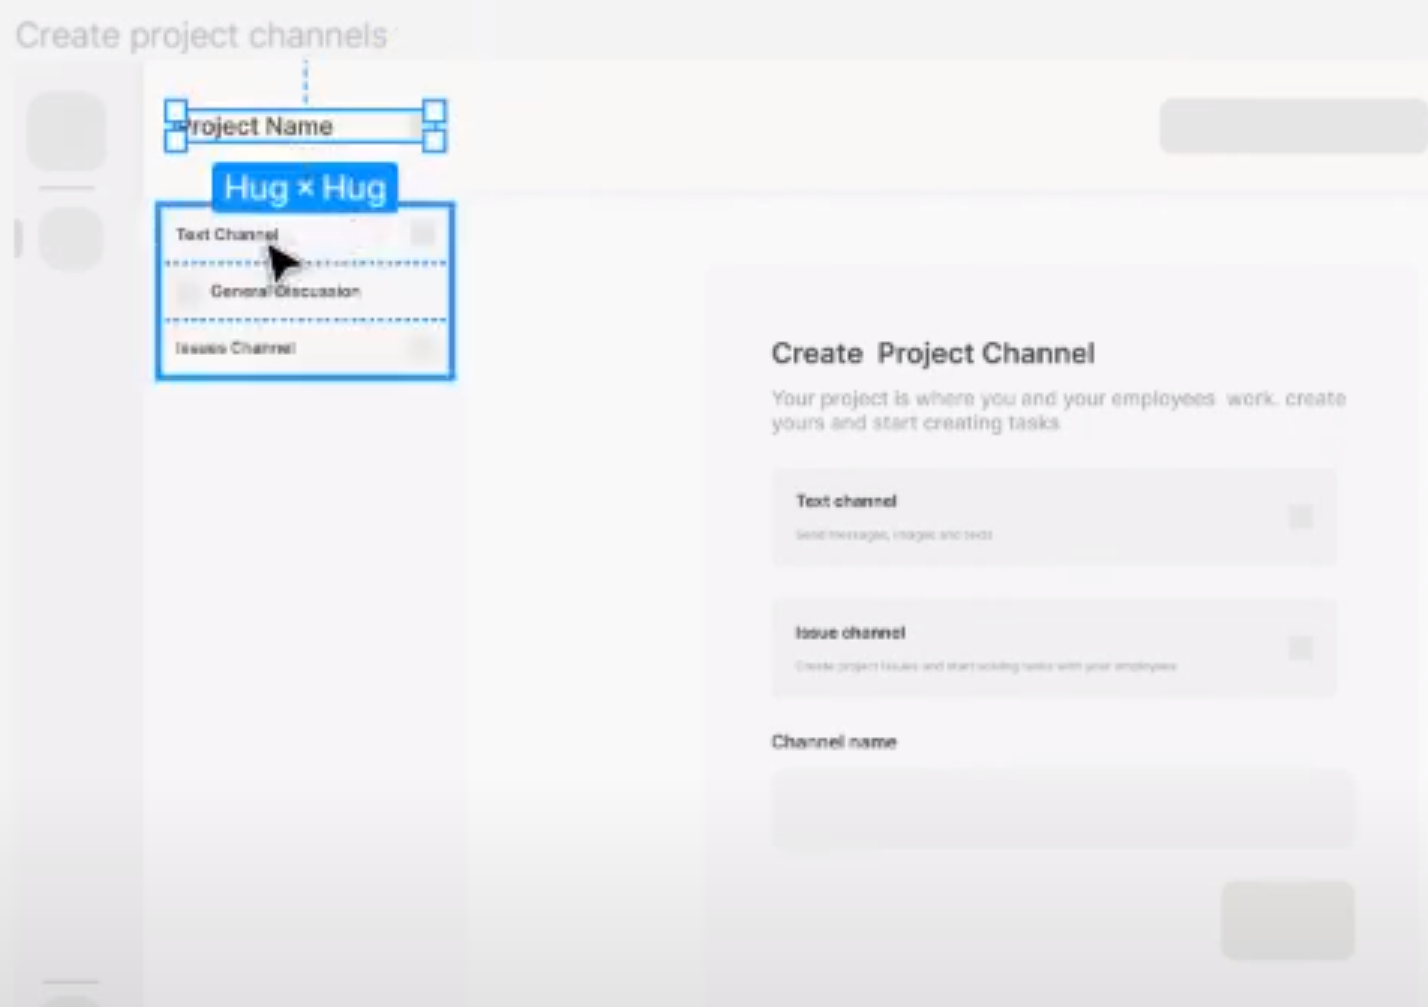1428x1007 pixels.
Task: Select the "Create project channels" frame label
Action: tap(202, 36)
